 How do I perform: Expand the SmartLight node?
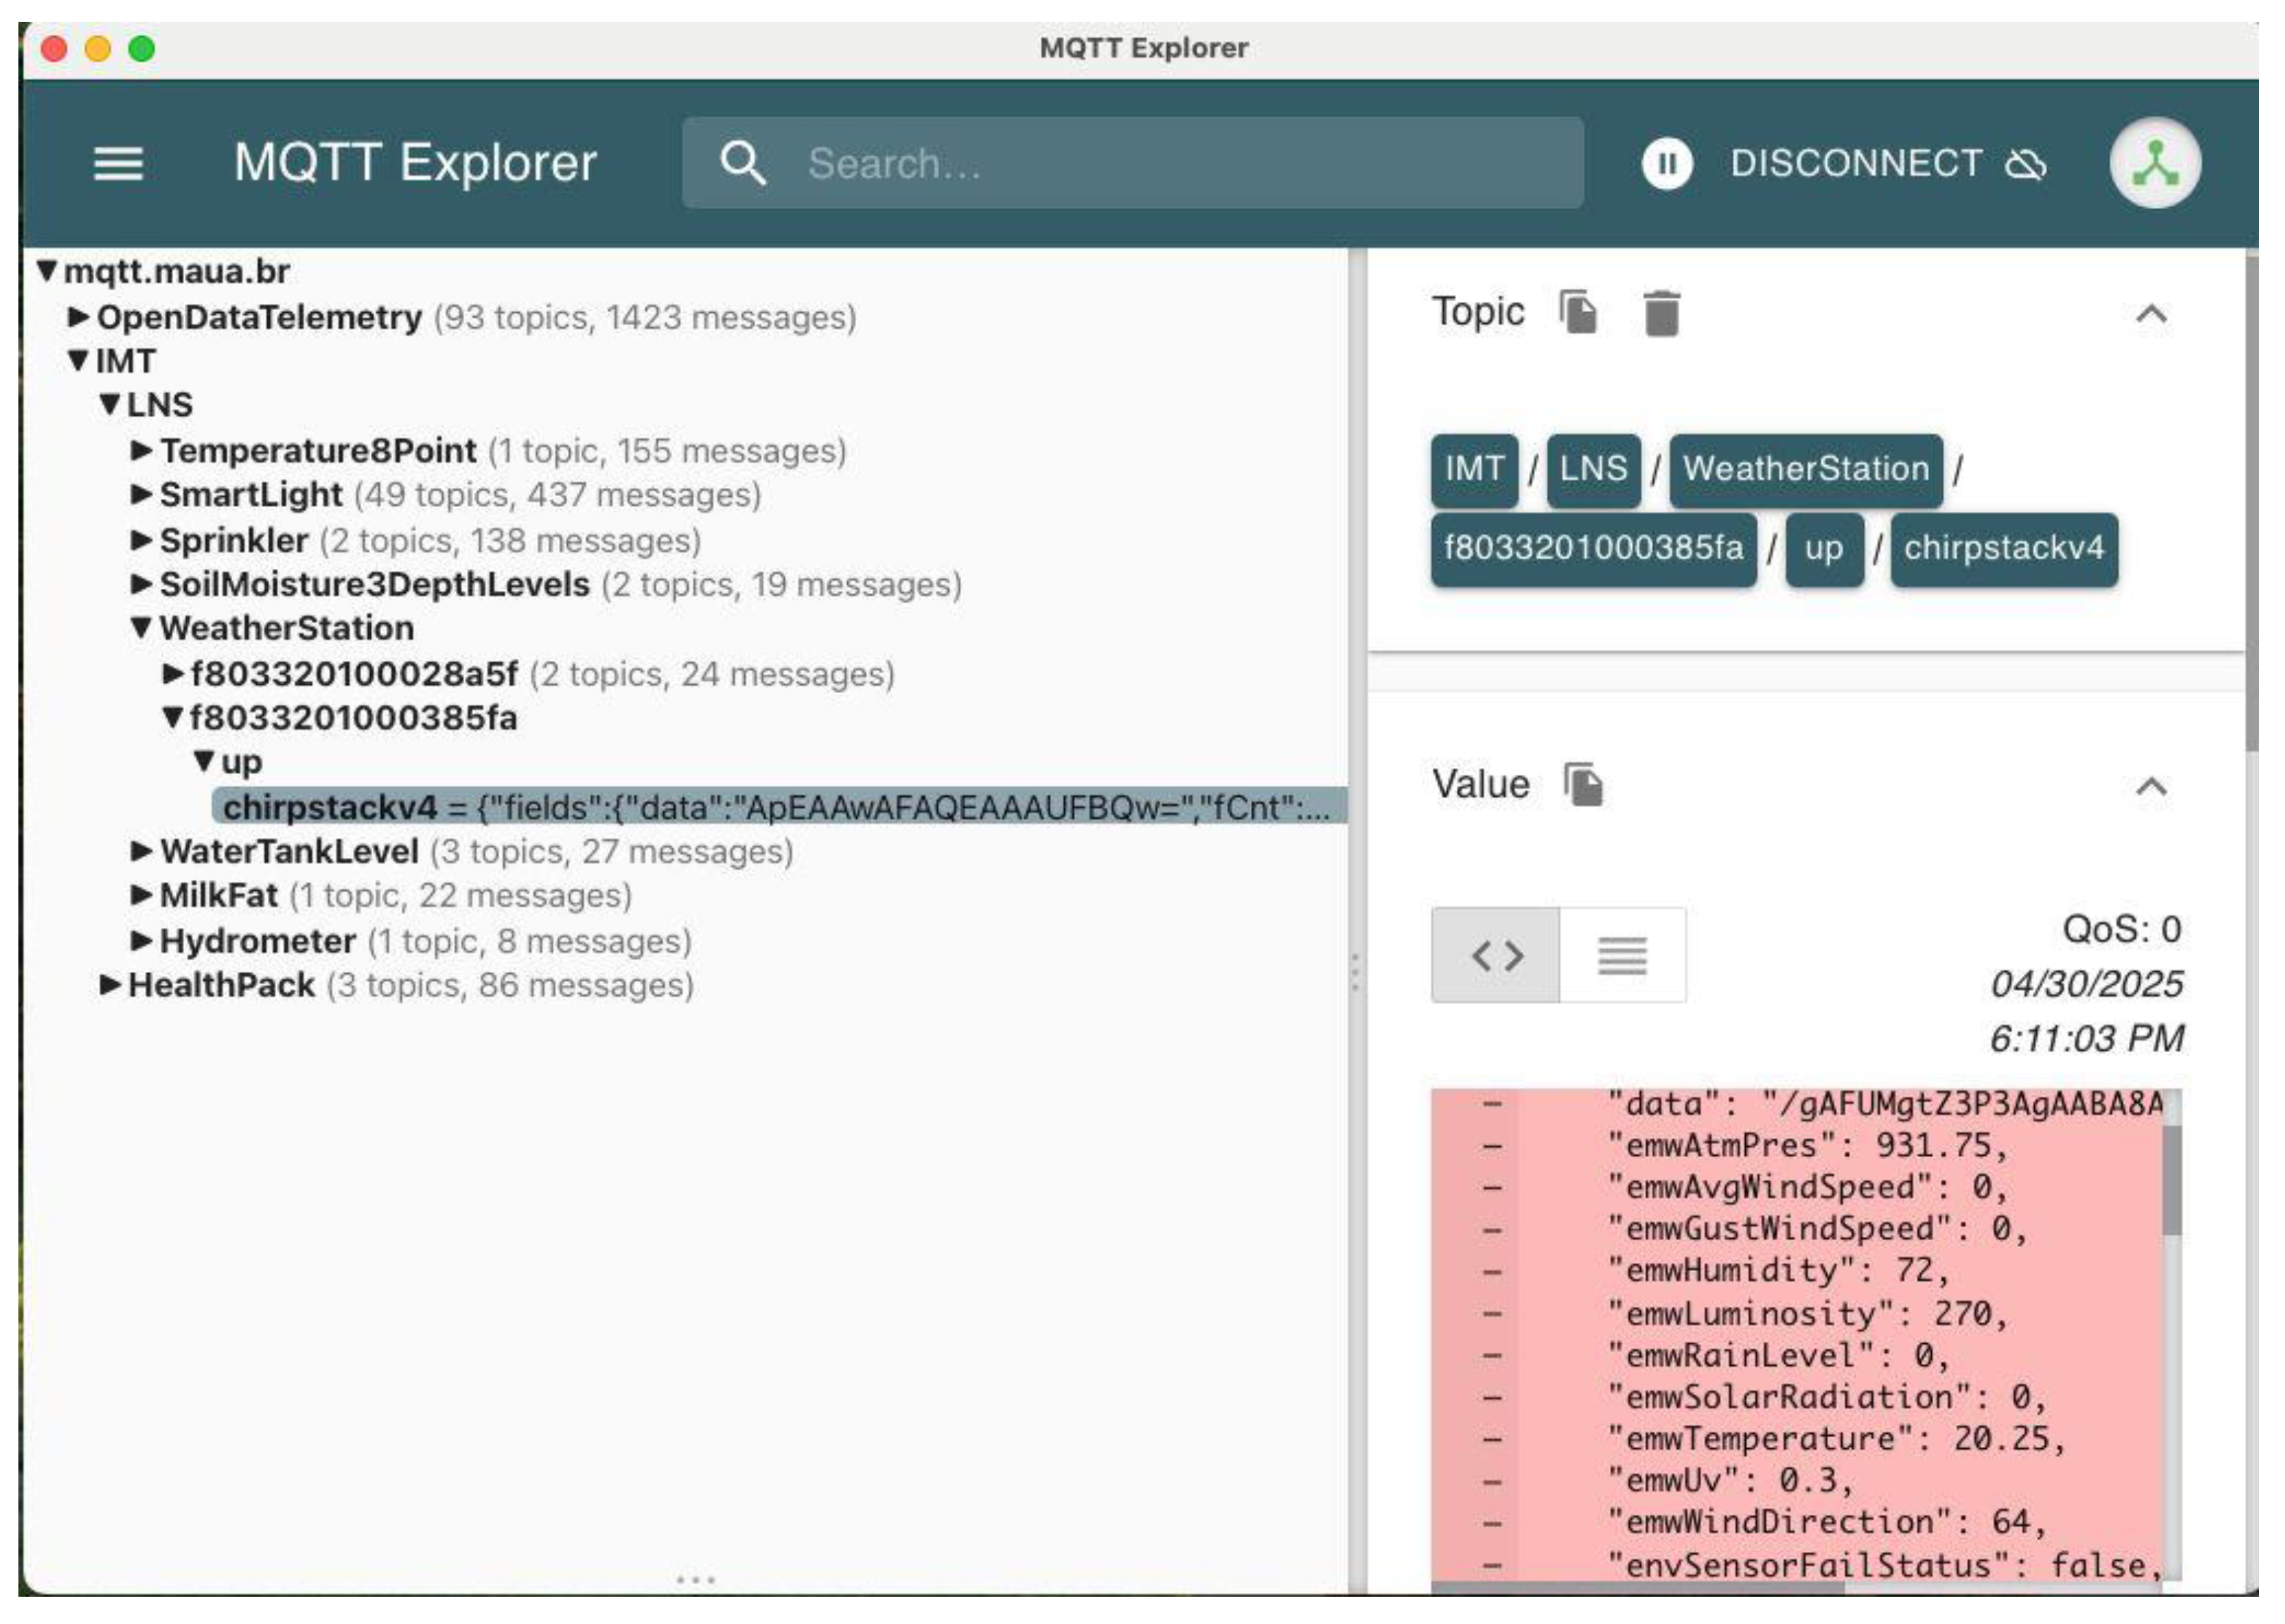tap(142, 495)
